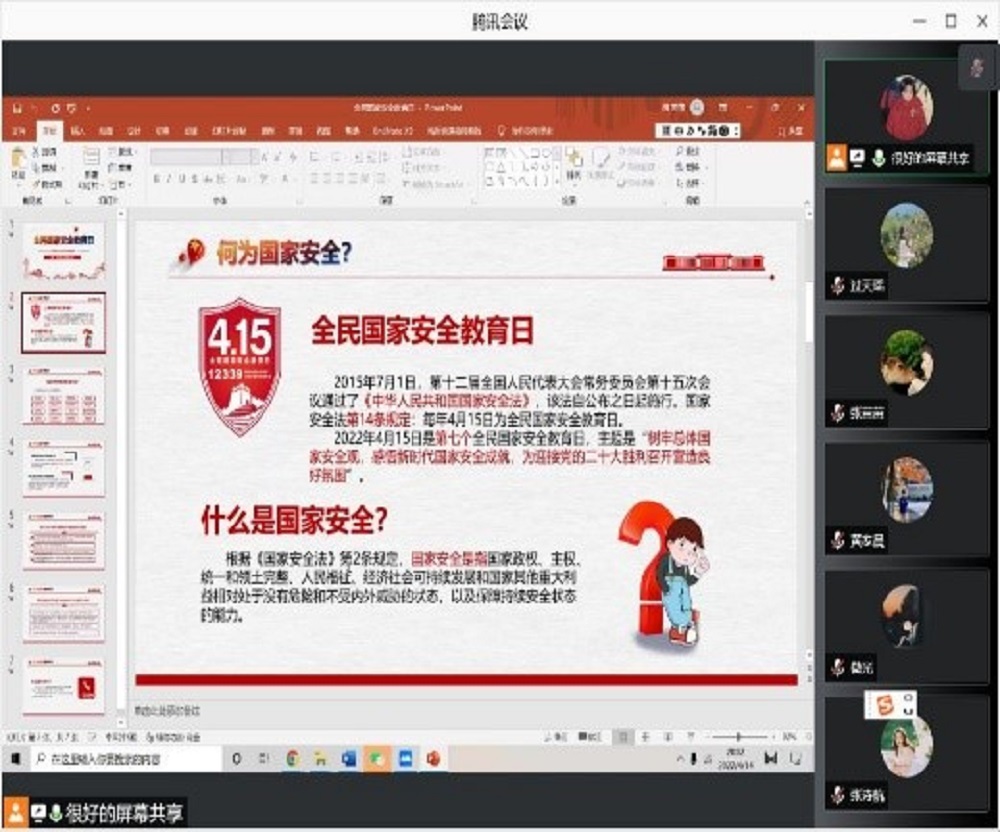Click the Bold formatting icon in ribbon

click(156, 179)
